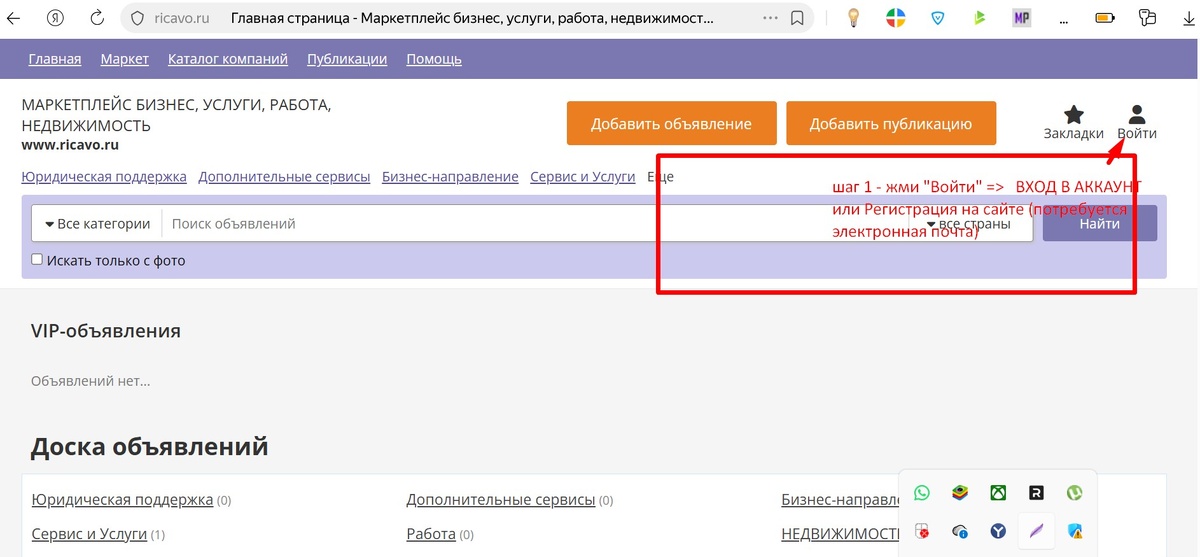This screenshot has height=557, width=1200.
Task: Open the 'Все категории' dropdown
Action: (x=96, y=224)
